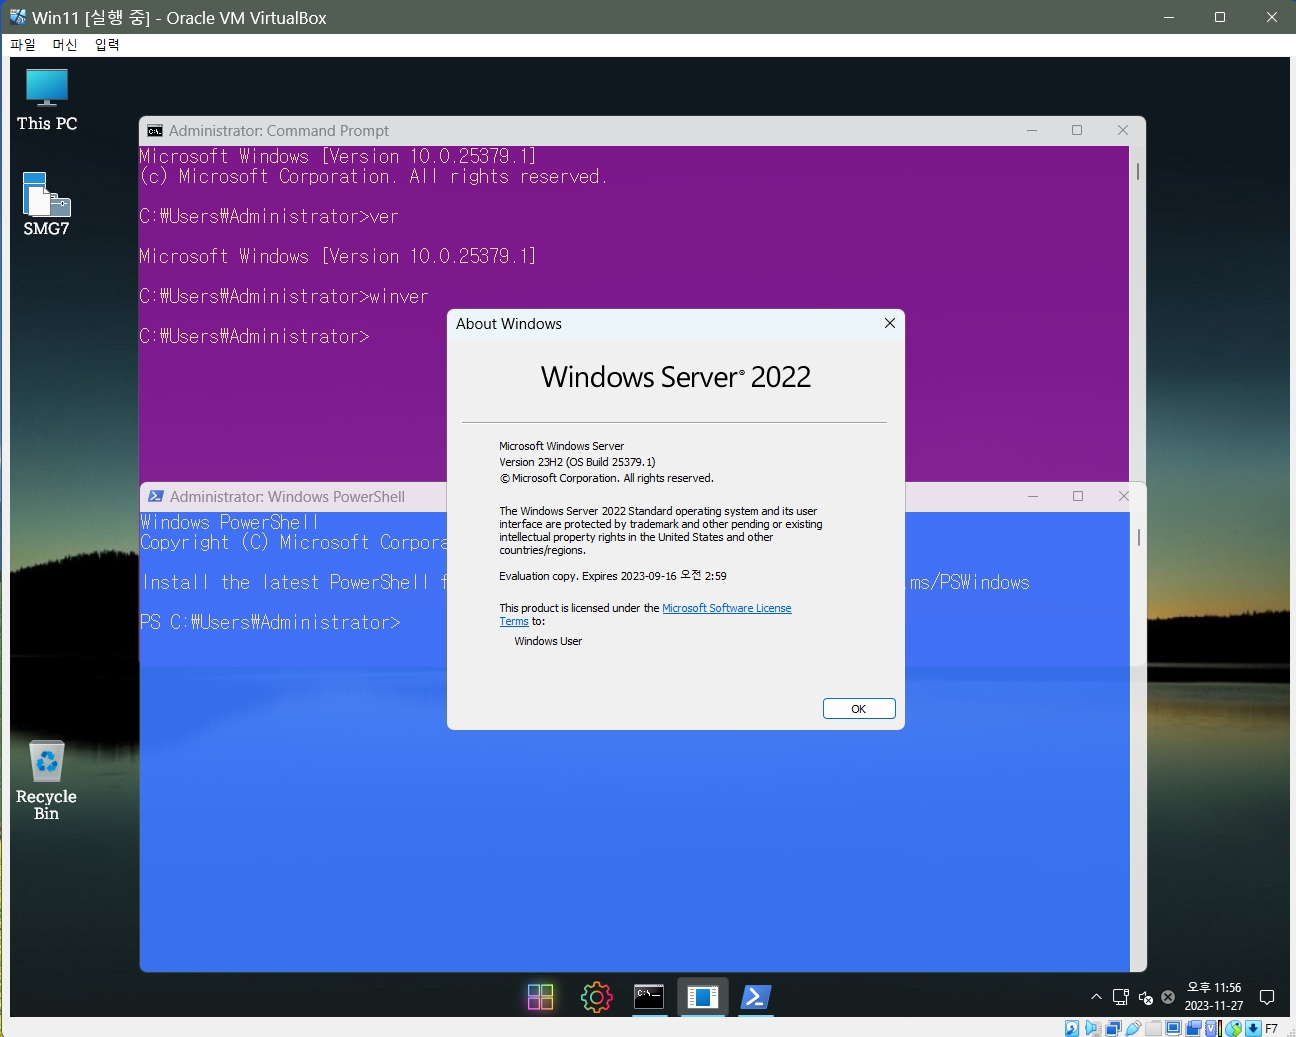The image size is (1296, 1037).
Task: Click the VirtualBox network indicator
Action: 1113,1028
